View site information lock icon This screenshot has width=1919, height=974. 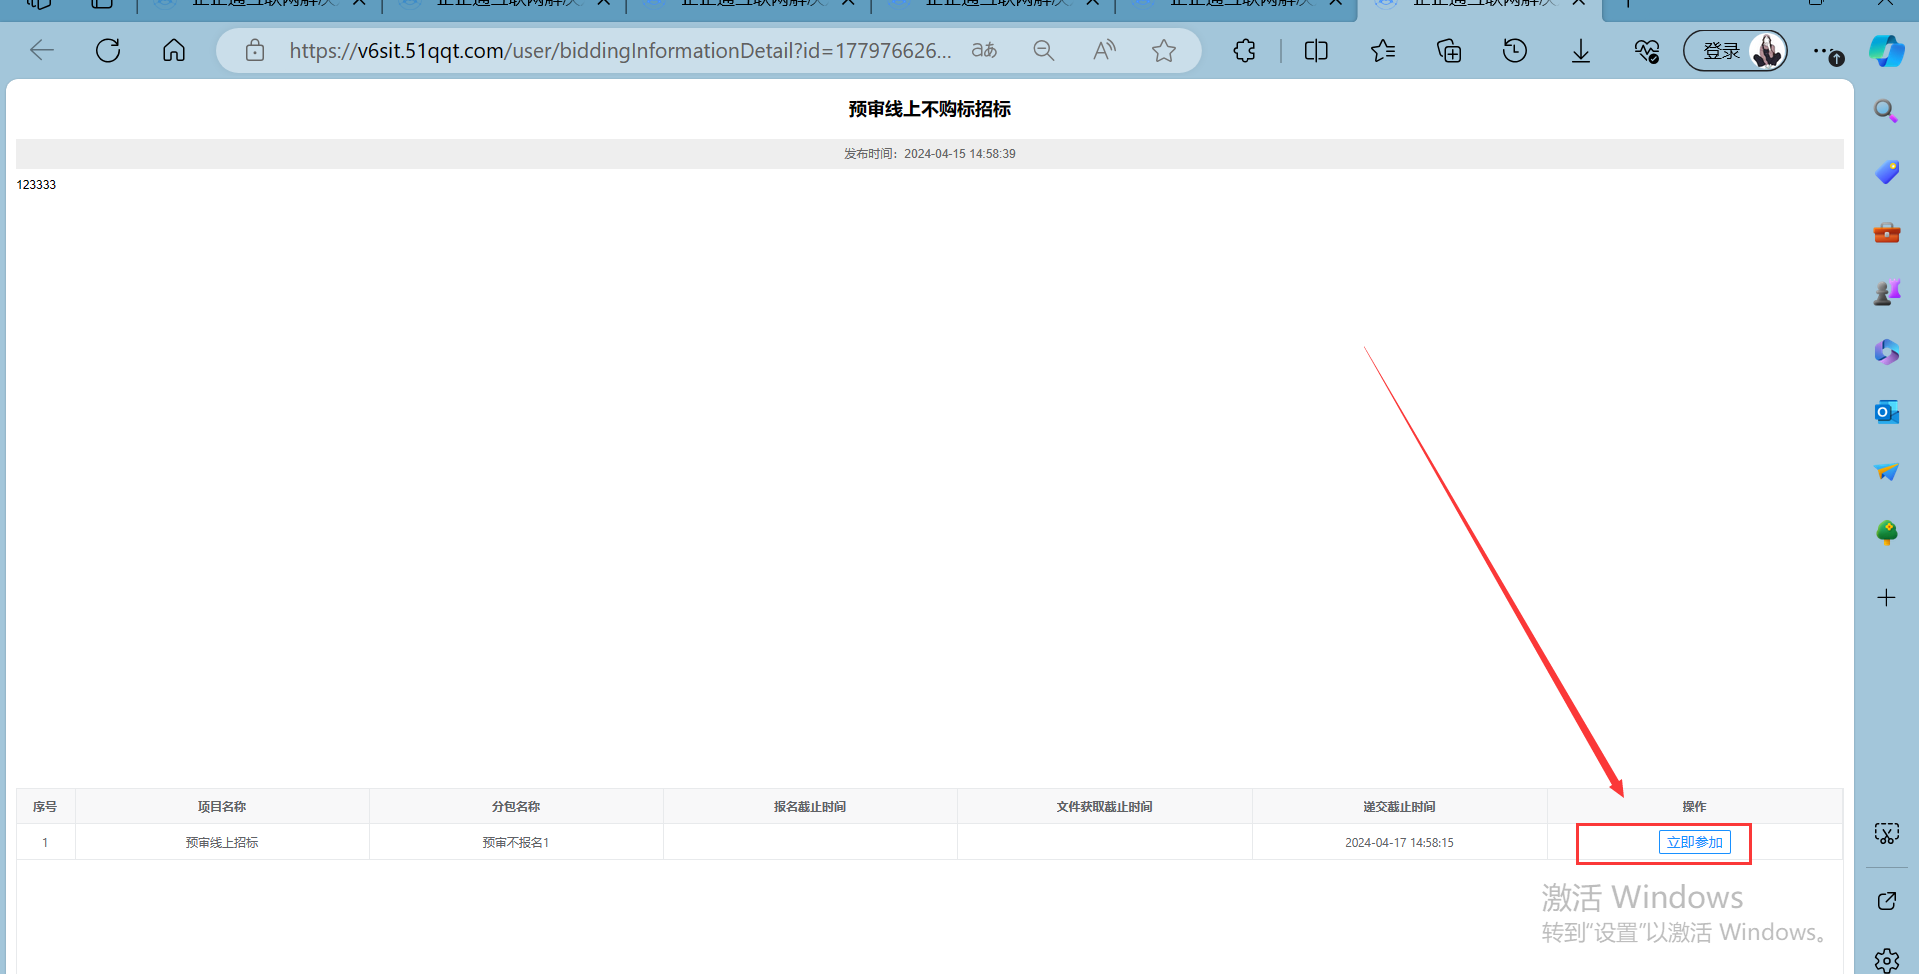click(255, 50)
